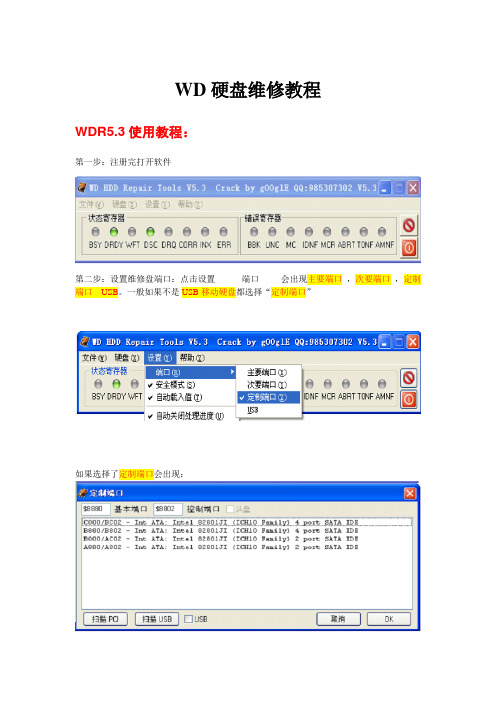Click the TONF indicator in the window with greyed-out menus
Image resolution: width=496 pixels, height=702 pixels.
pos(363,232)
